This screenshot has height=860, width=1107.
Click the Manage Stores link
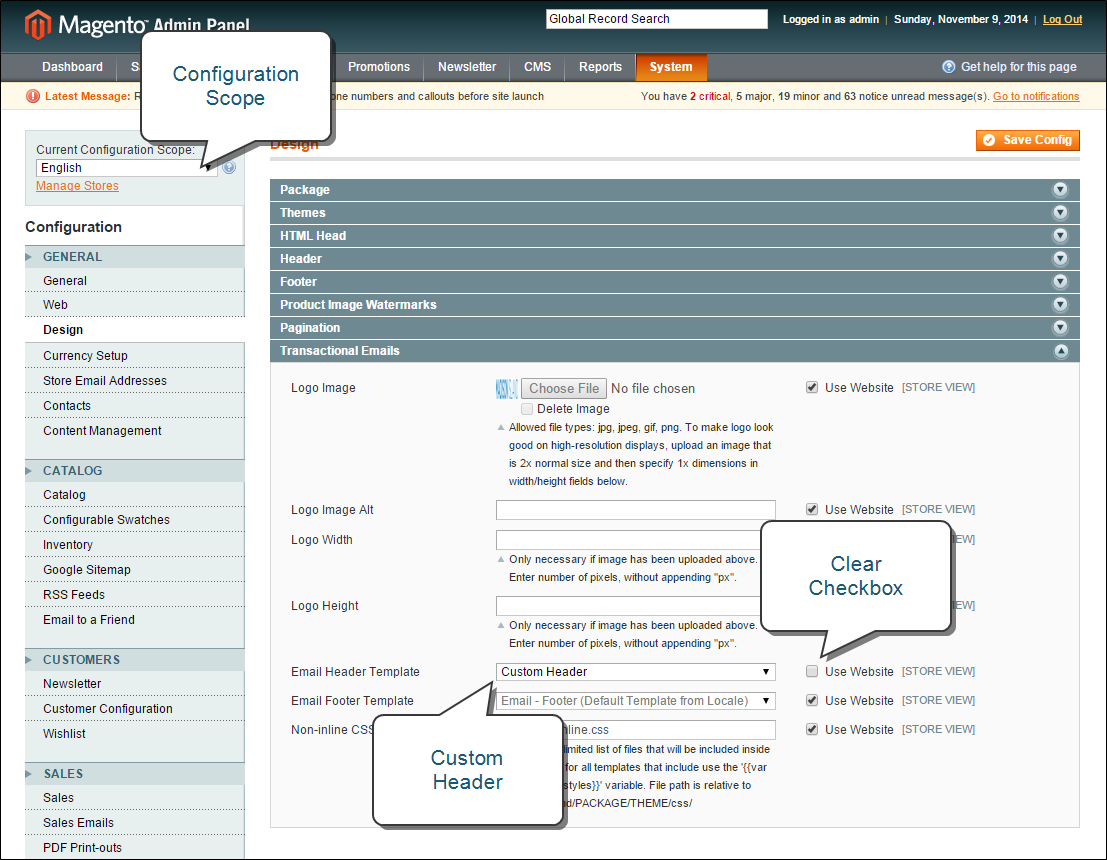[x=77, y=186]
